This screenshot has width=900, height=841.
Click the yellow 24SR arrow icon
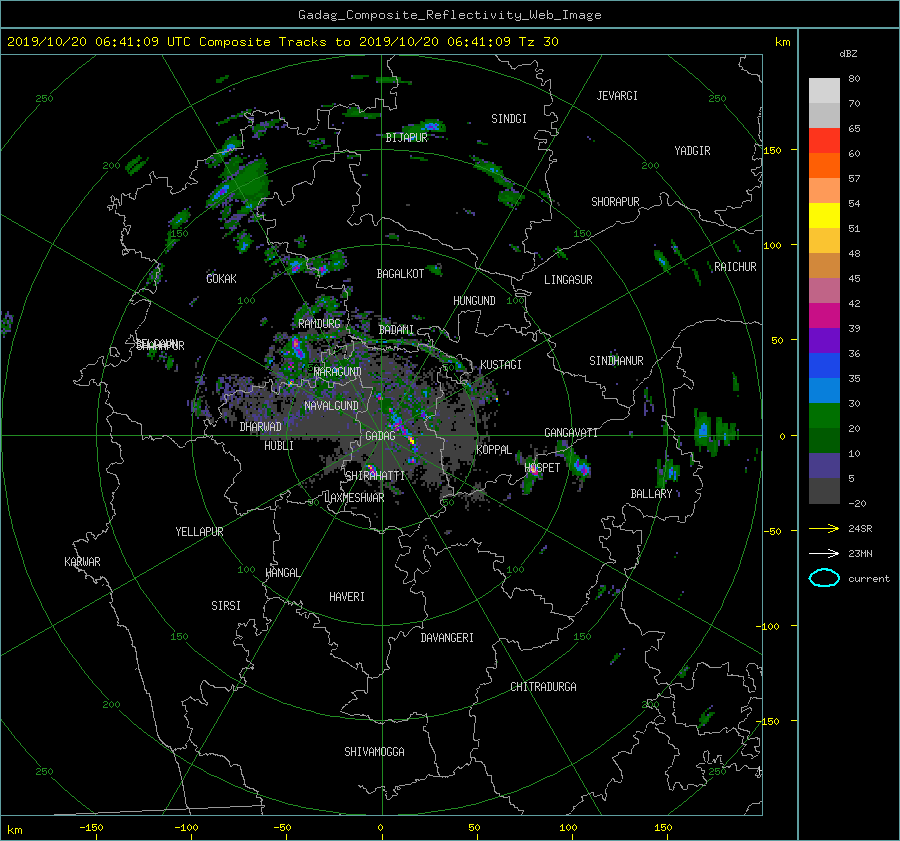coord(824,528)
